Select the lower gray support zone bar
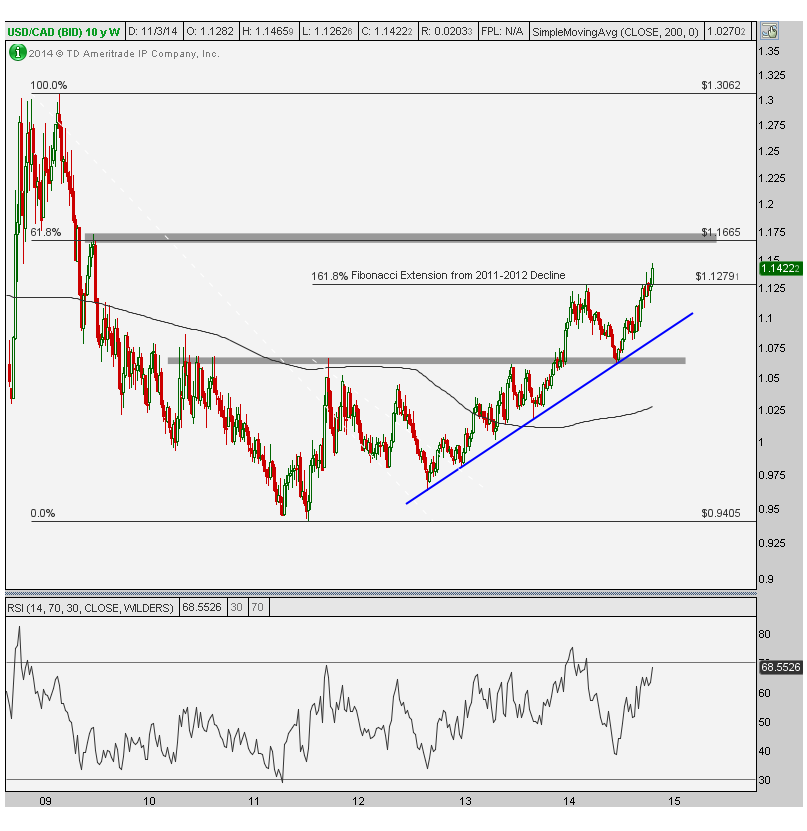The height and width of the screenshot is (831, 807). coord(427,360)
